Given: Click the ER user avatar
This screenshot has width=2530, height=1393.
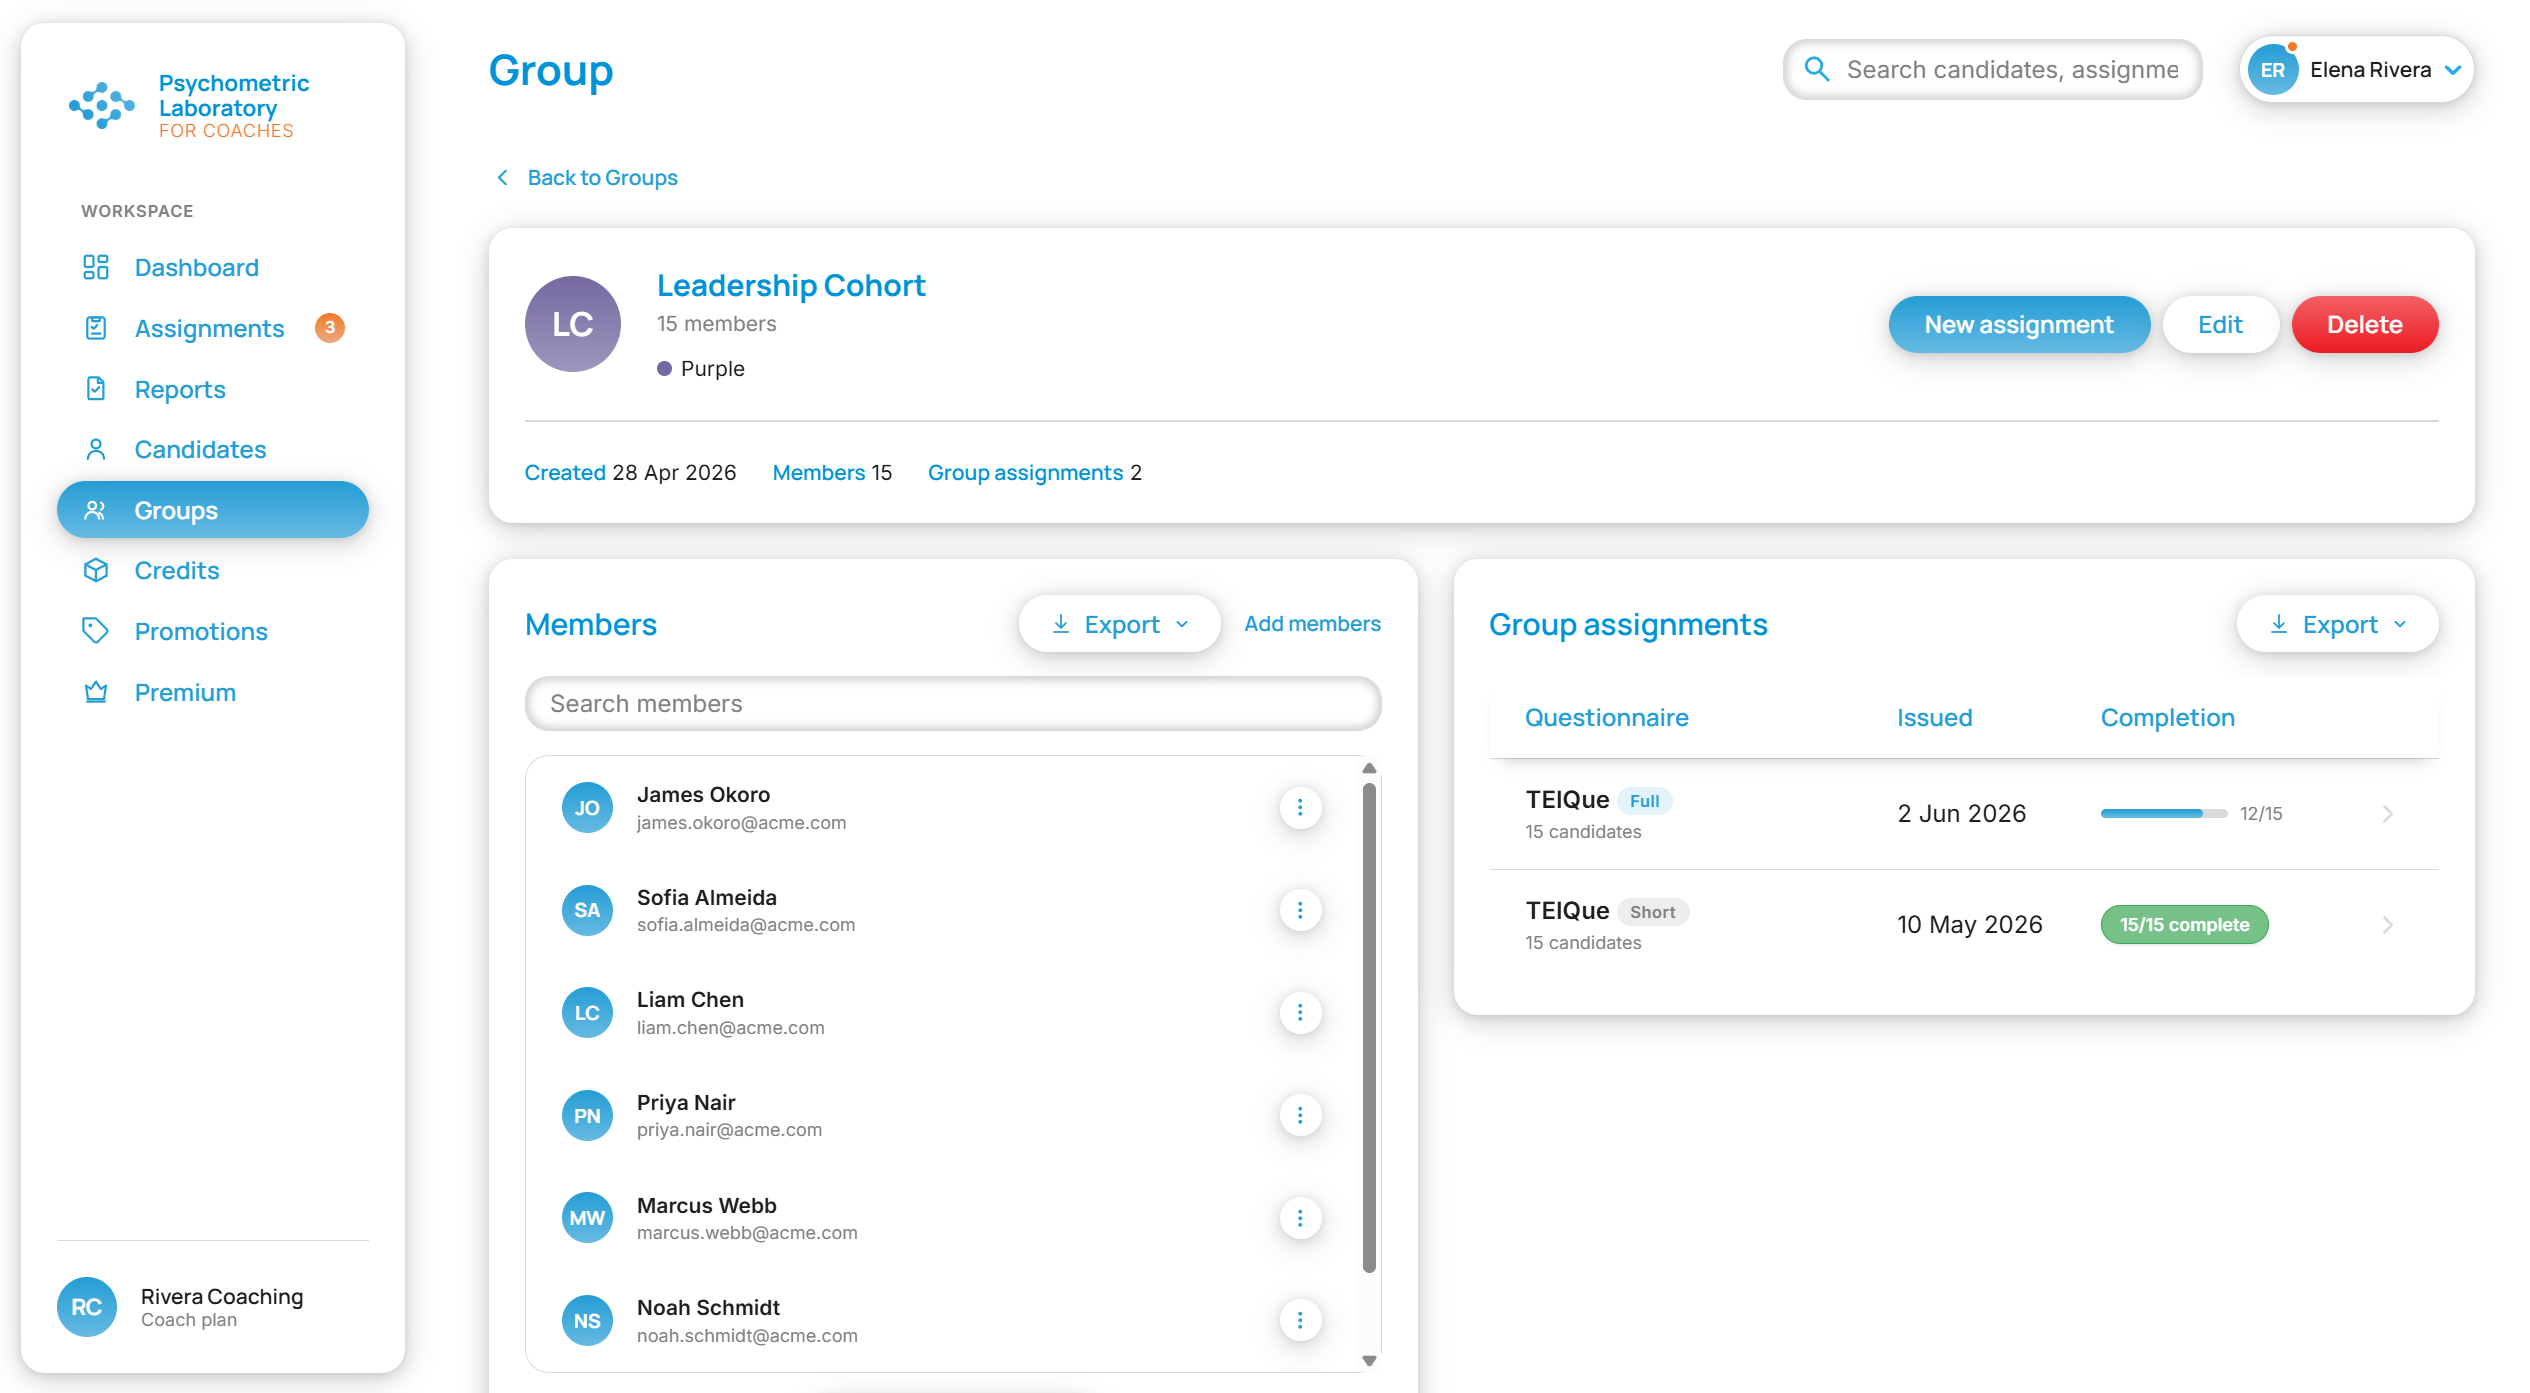Looking at the screenshot, I should click(x=2273, y=70).
